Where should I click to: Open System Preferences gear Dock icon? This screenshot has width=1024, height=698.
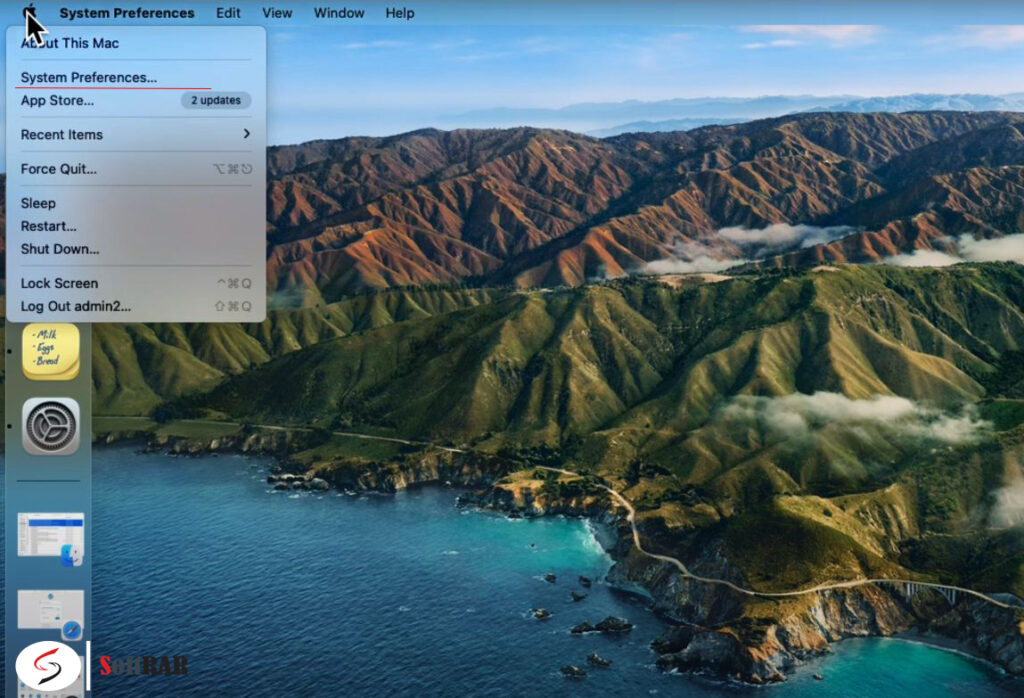point(51,426)
